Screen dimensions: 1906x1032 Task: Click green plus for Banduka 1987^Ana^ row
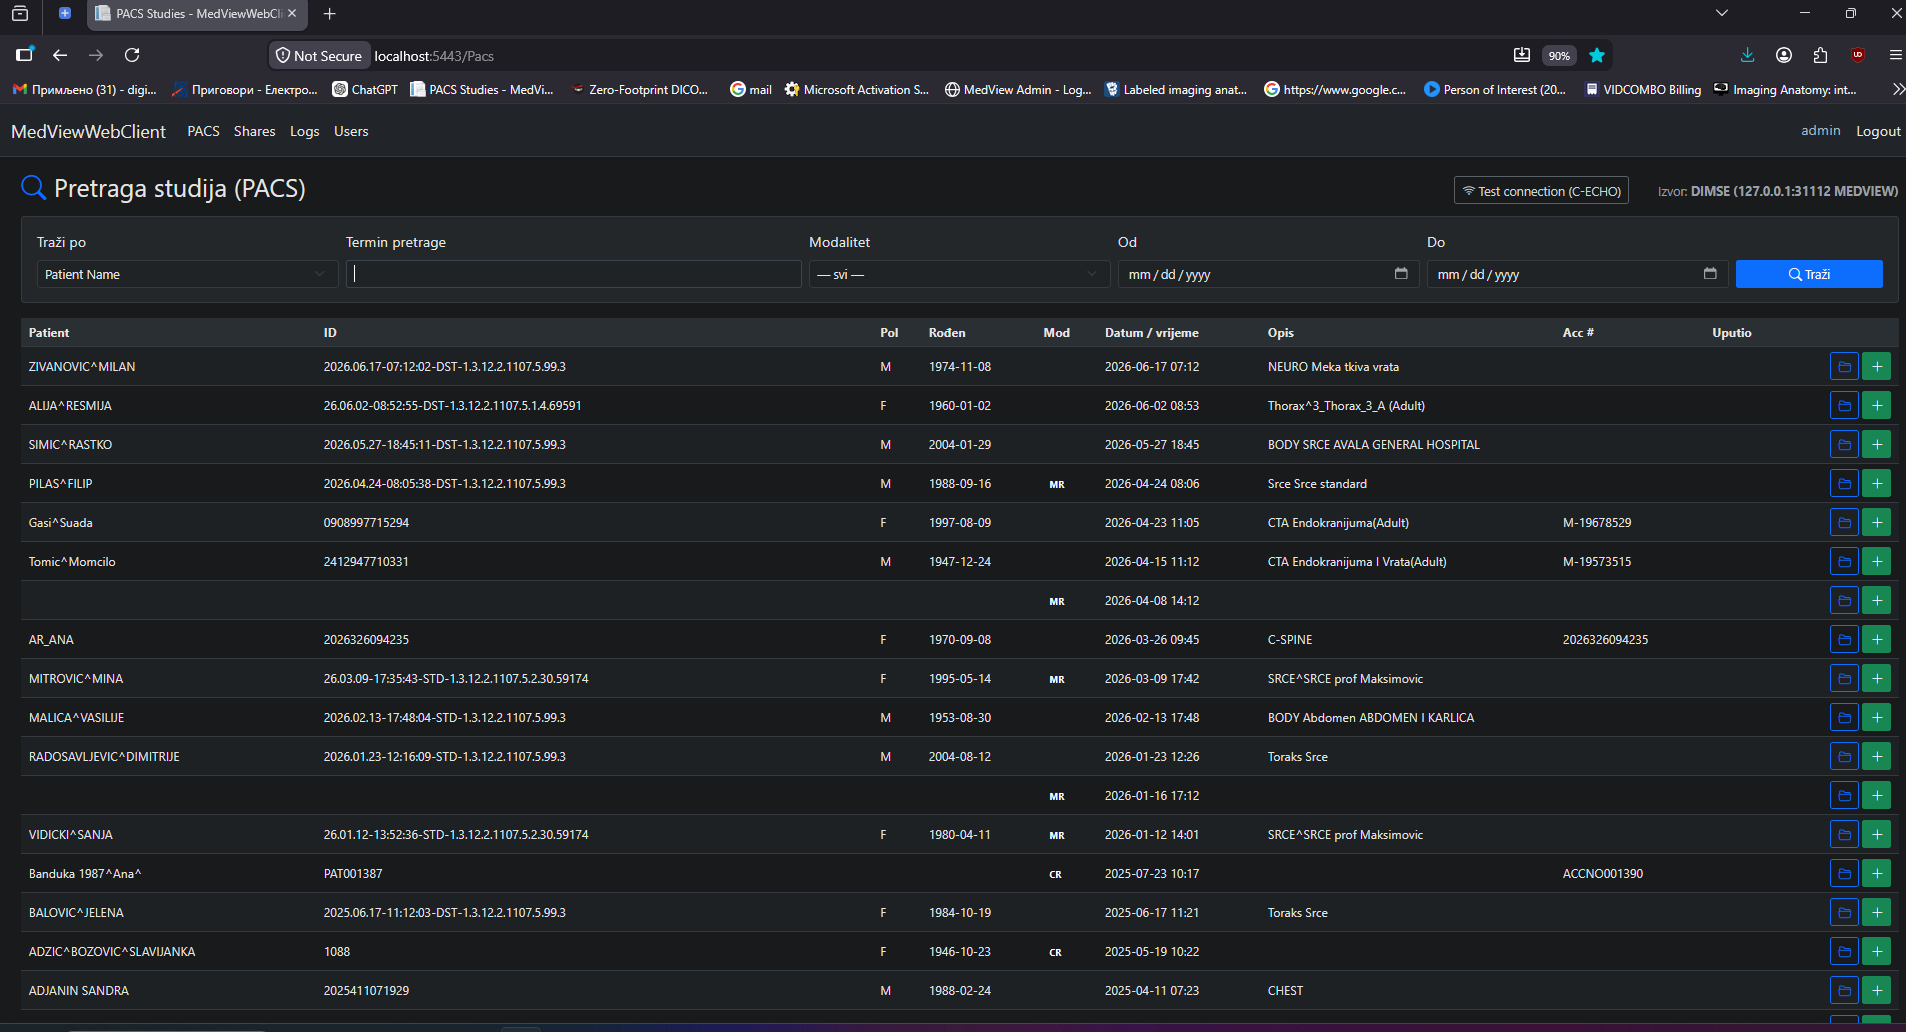pyautogui.click(x=1877, y=874)
